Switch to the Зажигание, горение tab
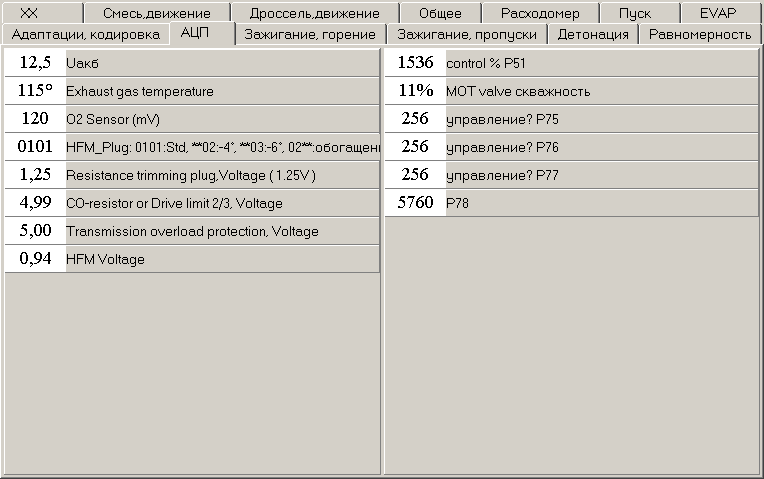Image resolution: width=764 pixels, height=479 pixels. click(x=311, y=35)
